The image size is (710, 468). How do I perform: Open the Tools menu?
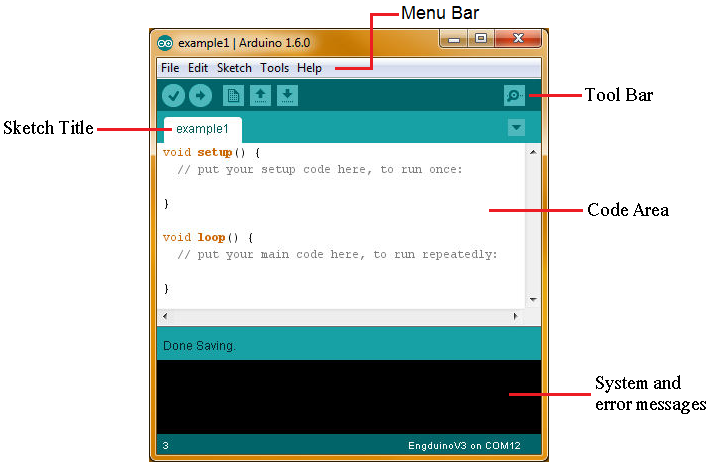[x=274, y=68]
